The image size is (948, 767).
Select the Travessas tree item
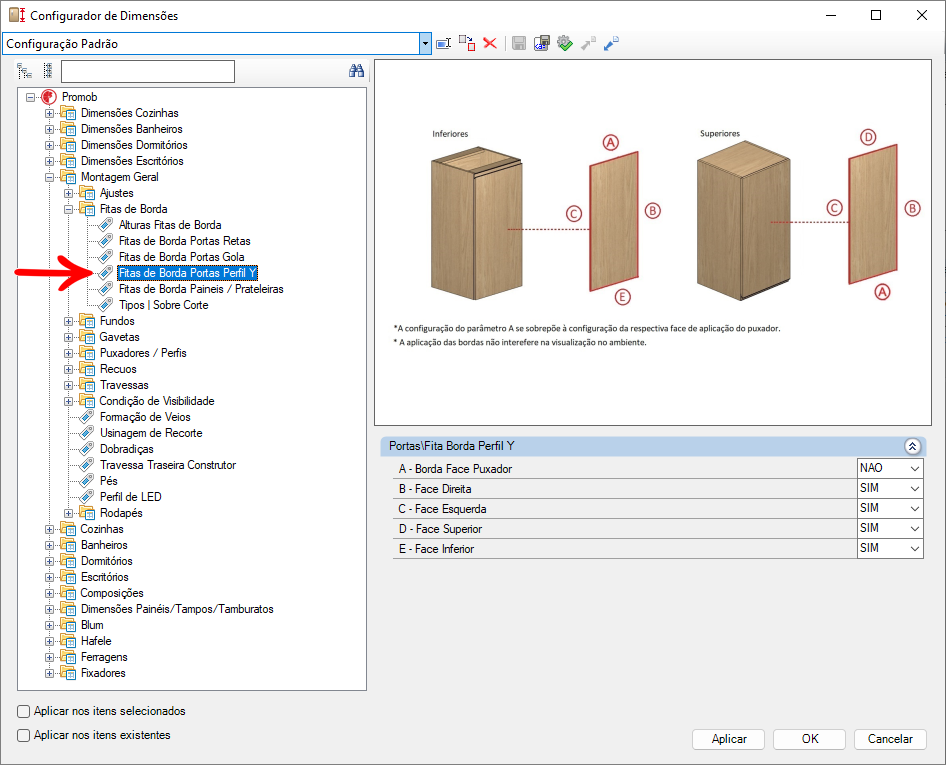[124, 385]
